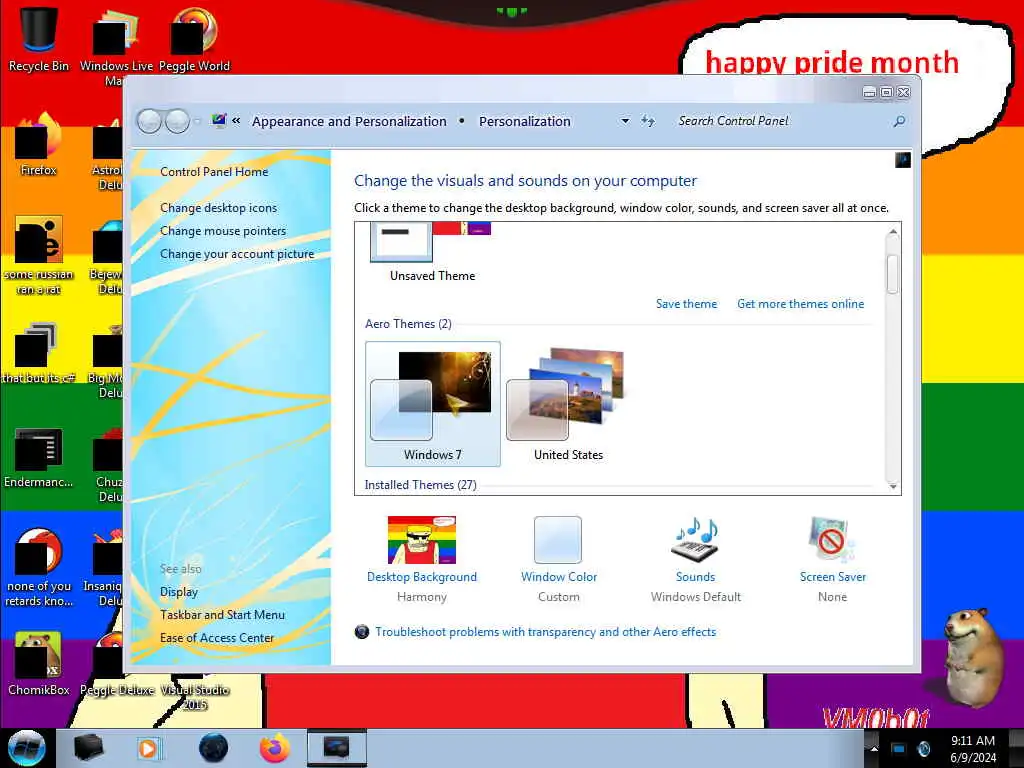Image resolution: width=1024 pixels, height=768 pixels.
Task: Click the theme list scrollbar thumb
Action: pos(893,274)
